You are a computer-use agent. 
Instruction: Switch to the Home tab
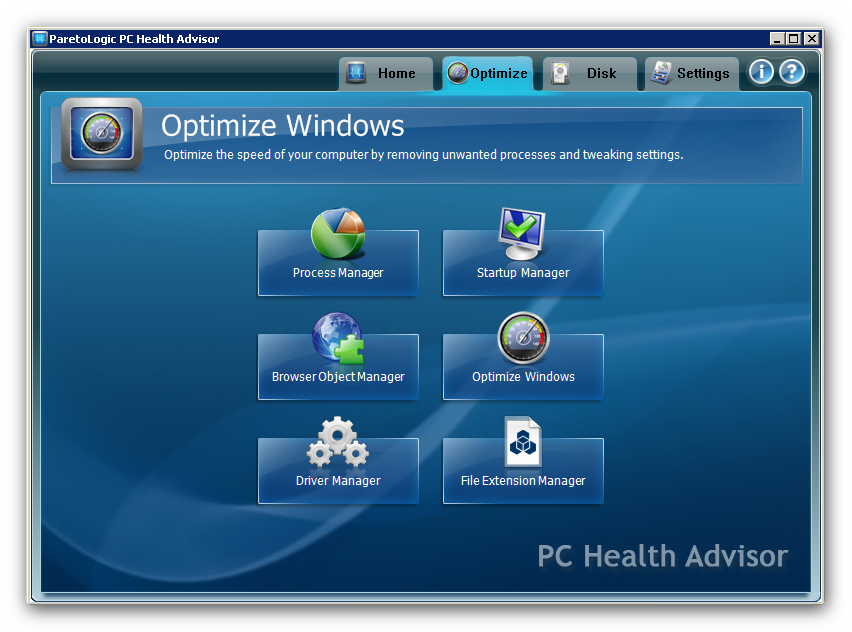pos(386,73)
